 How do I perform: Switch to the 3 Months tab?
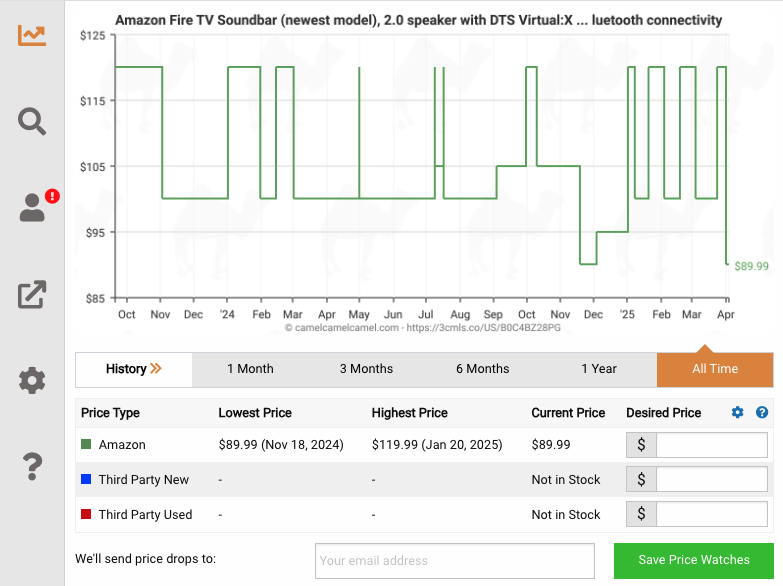click(366, 369)
